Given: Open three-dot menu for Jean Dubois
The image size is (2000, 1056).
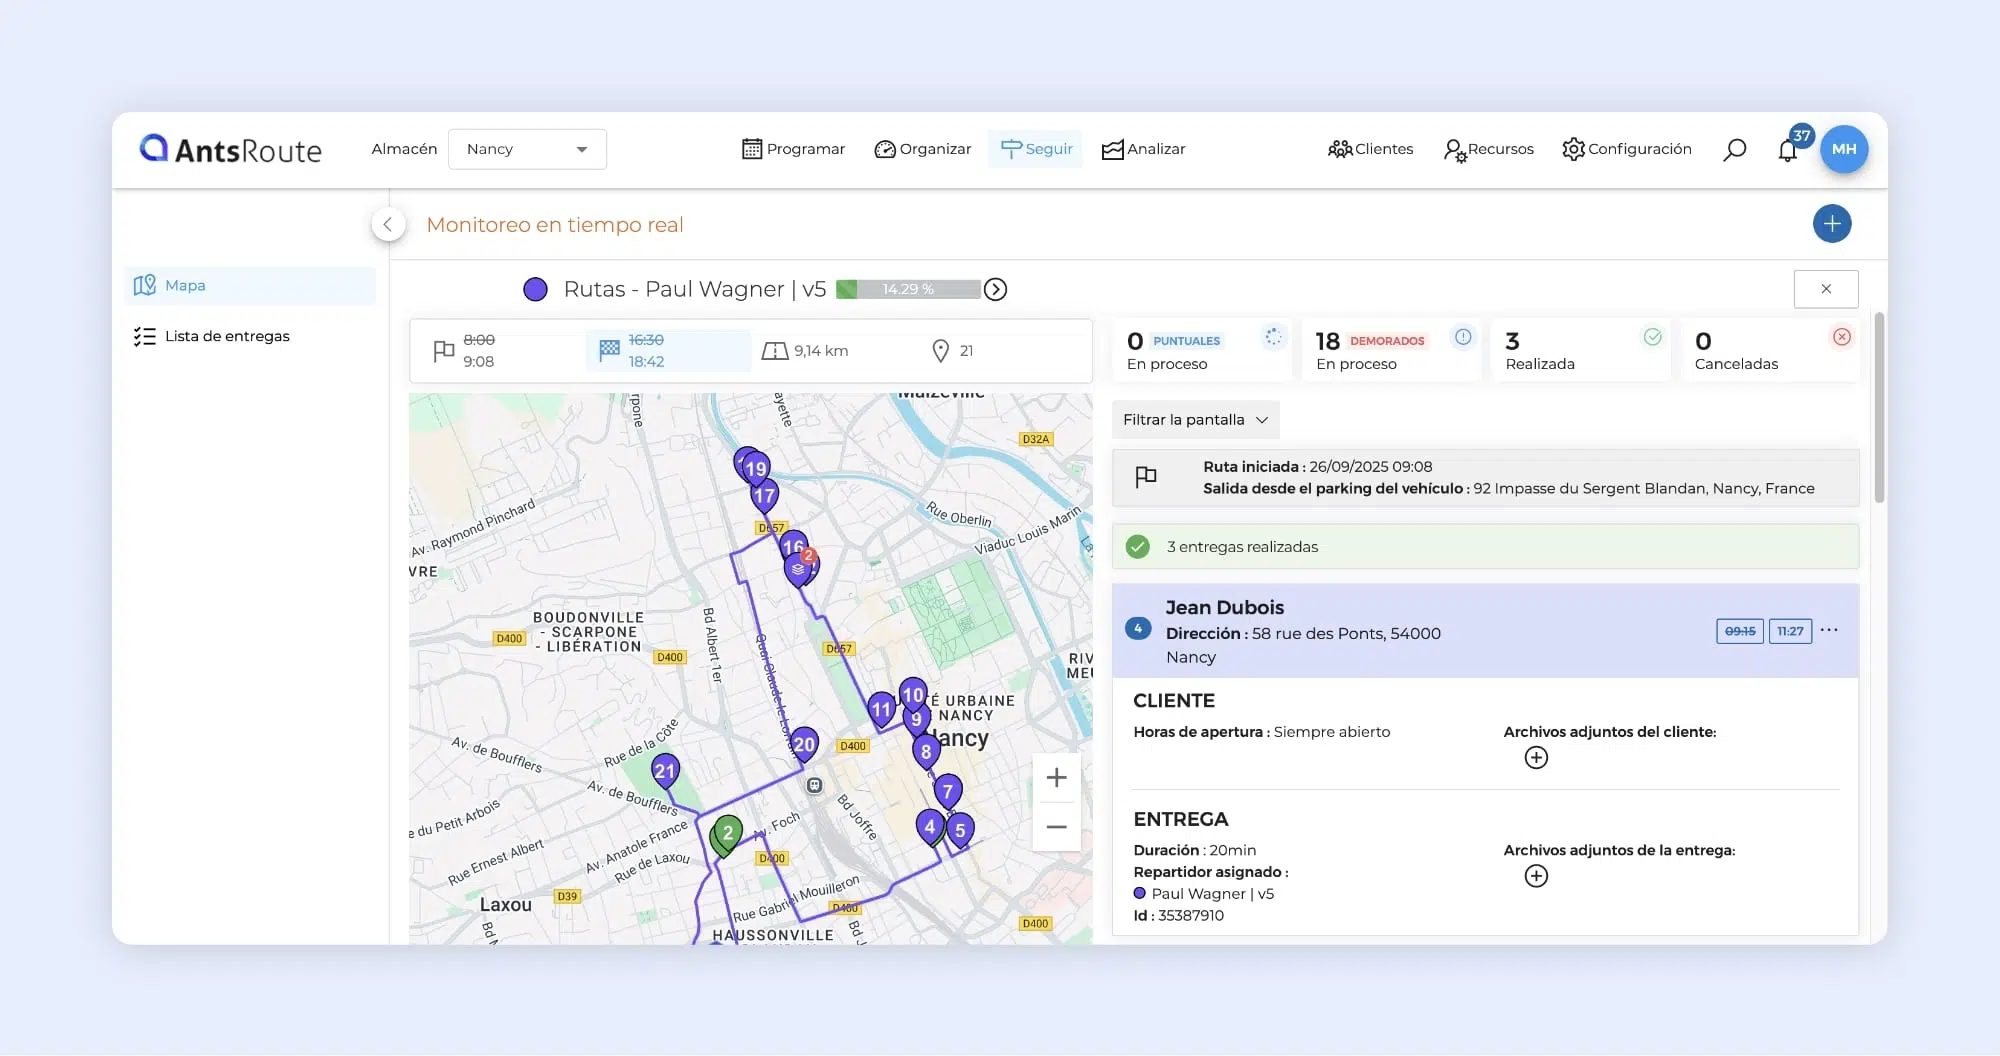Looking at the screenshot, I should [x=1829, y=630].
